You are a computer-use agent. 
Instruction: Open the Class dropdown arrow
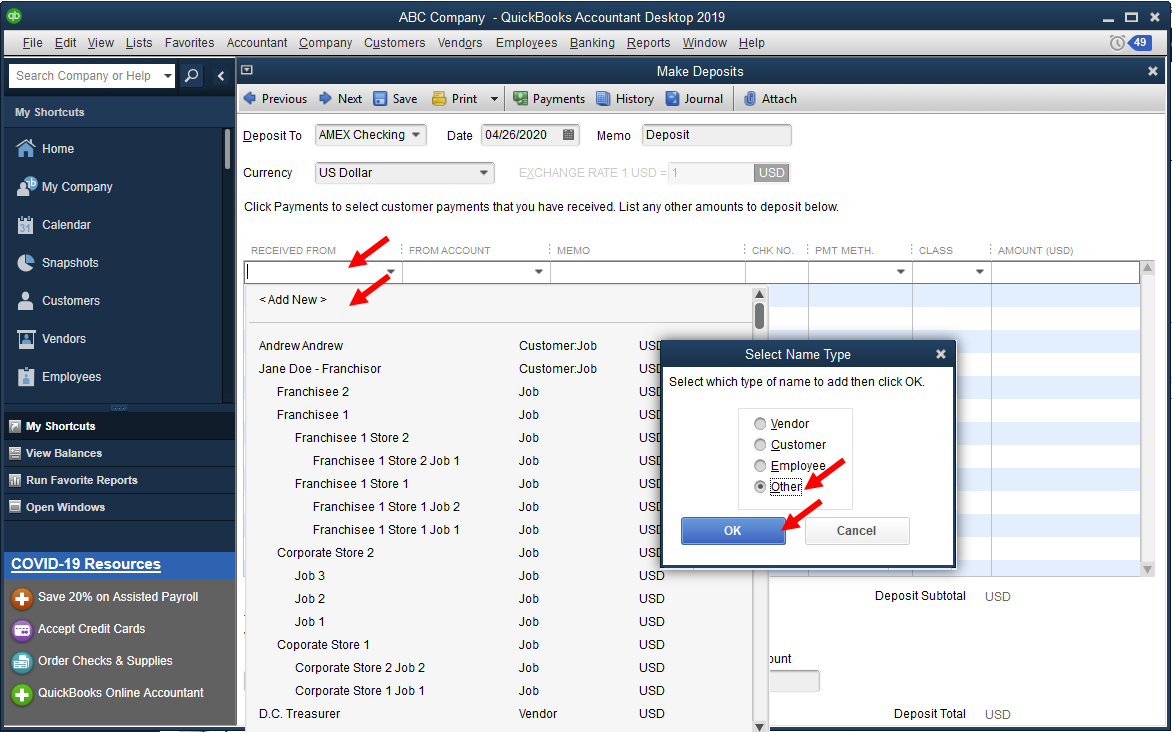(979, 272)
